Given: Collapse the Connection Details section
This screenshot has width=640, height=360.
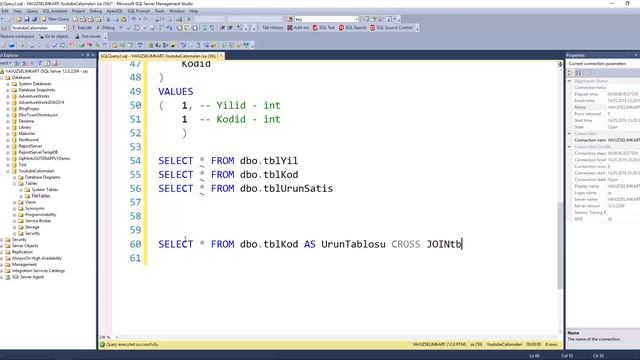Looking at the screenshot, I should pos(570,147).
